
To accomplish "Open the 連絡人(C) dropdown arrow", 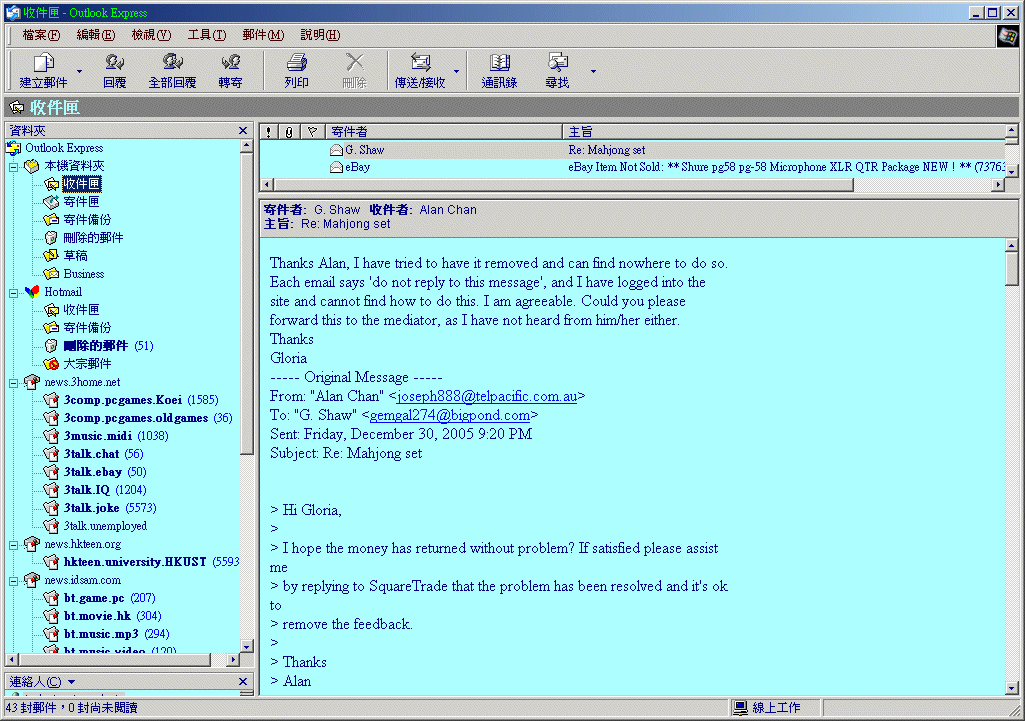I will point(71,682).
